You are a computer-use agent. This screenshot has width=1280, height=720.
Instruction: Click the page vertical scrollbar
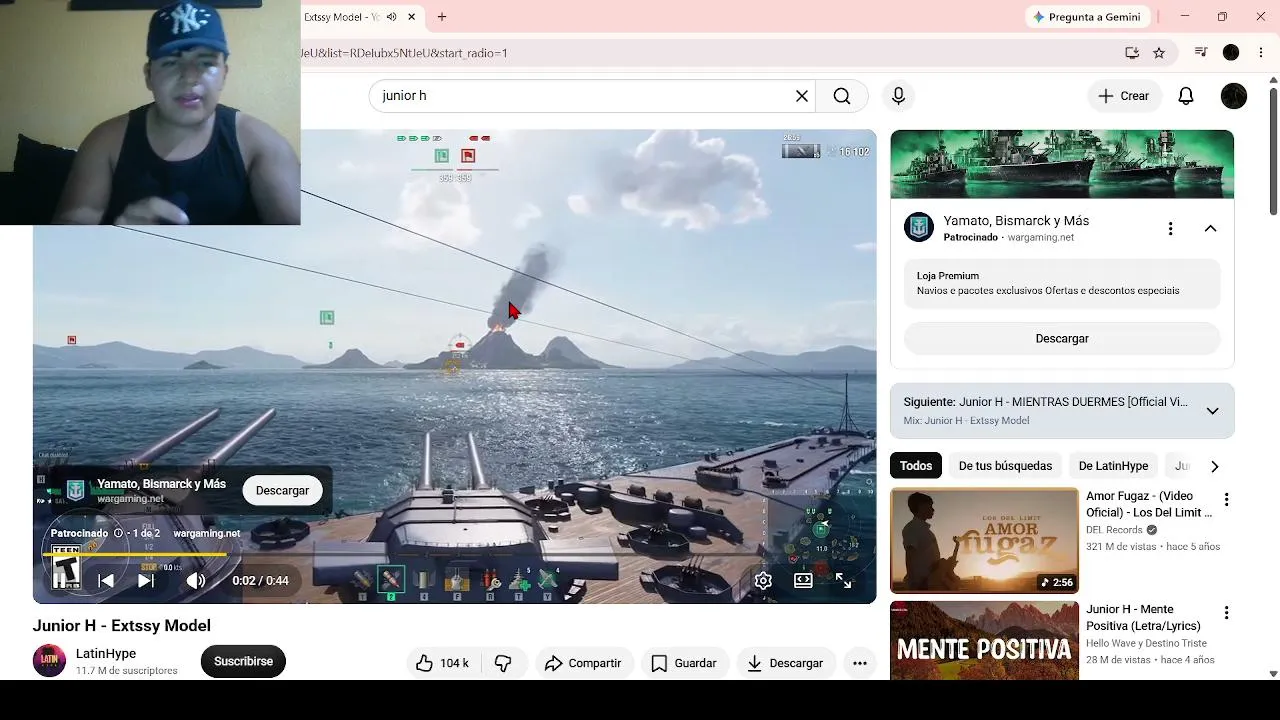tap(1273, 150)
